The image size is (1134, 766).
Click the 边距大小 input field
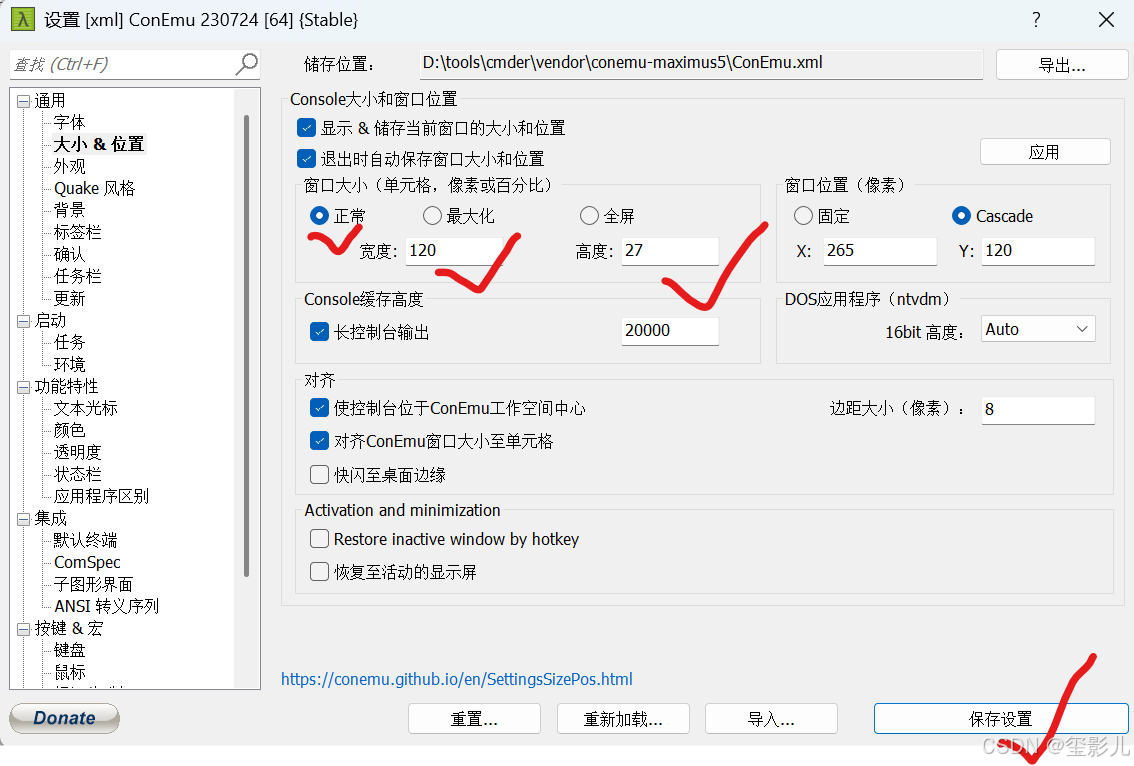point(1038,409)
